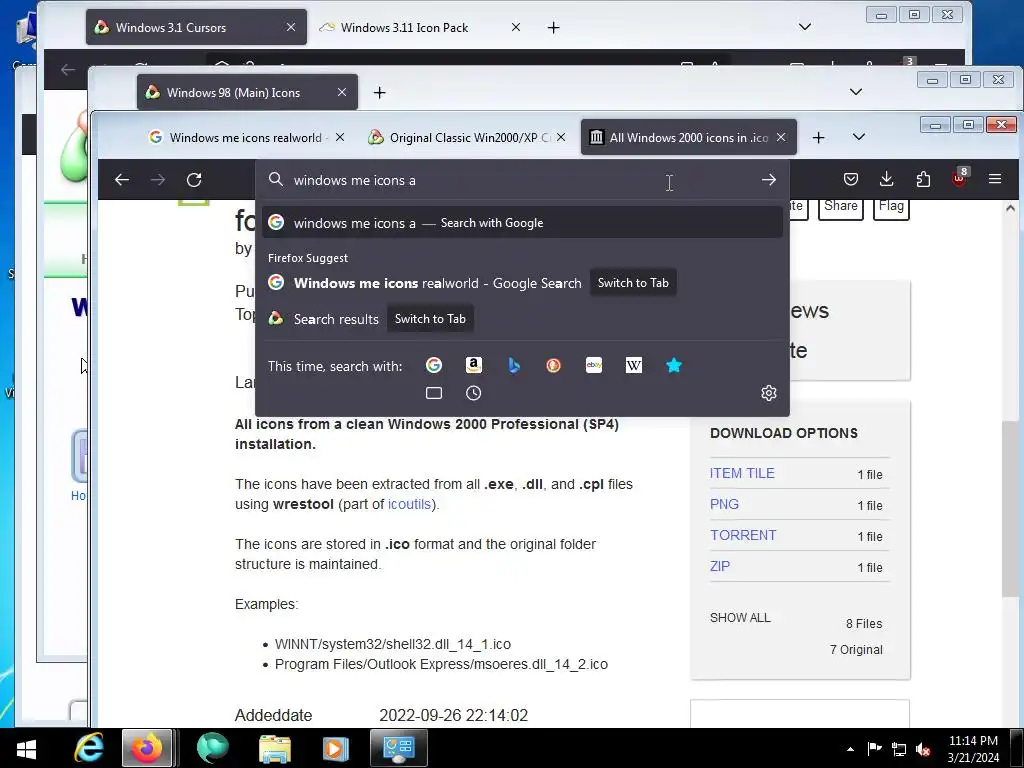The image size is (1024, 768).
Task: Search history using the clock icon
Action: coord(473,393)
